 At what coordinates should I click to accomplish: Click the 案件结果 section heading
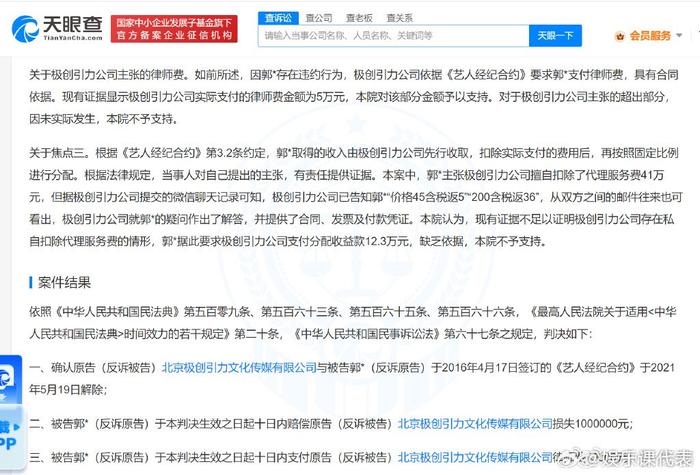(64, 282)
